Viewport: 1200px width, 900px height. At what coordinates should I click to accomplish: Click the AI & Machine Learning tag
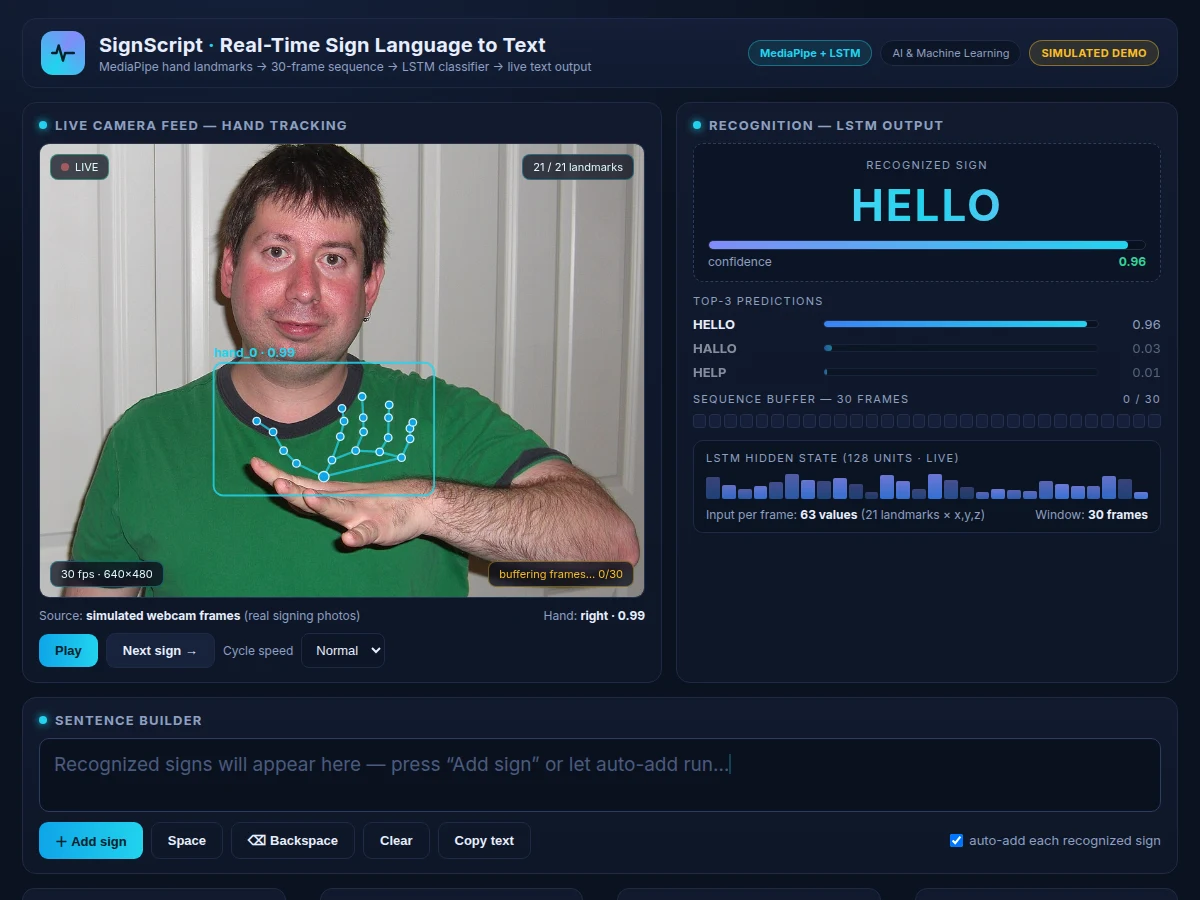click(950, 53)
